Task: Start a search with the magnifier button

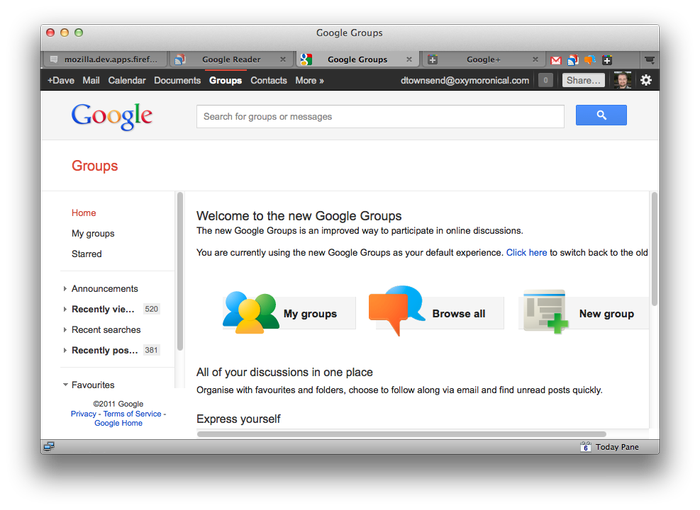Action: point(601,115)
